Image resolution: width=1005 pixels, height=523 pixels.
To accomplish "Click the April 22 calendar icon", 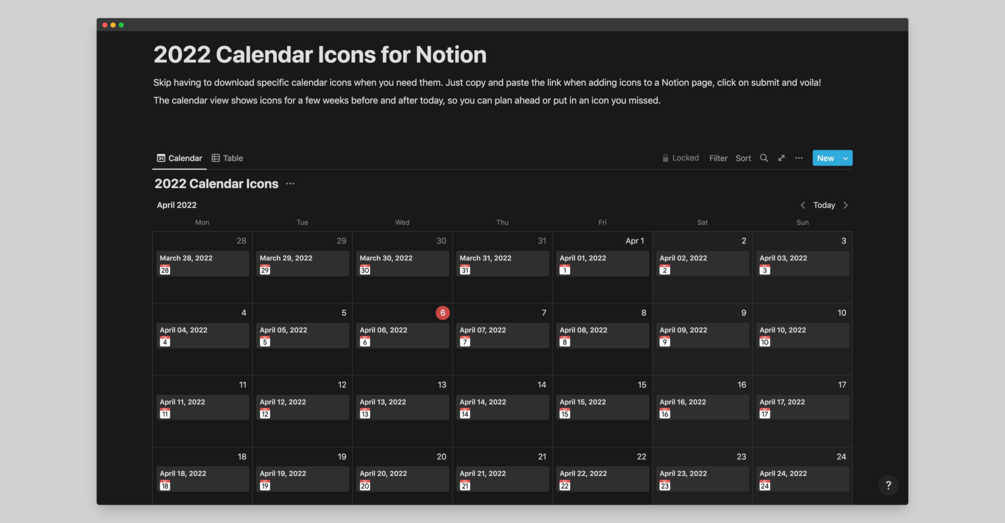I will [565, 485].
